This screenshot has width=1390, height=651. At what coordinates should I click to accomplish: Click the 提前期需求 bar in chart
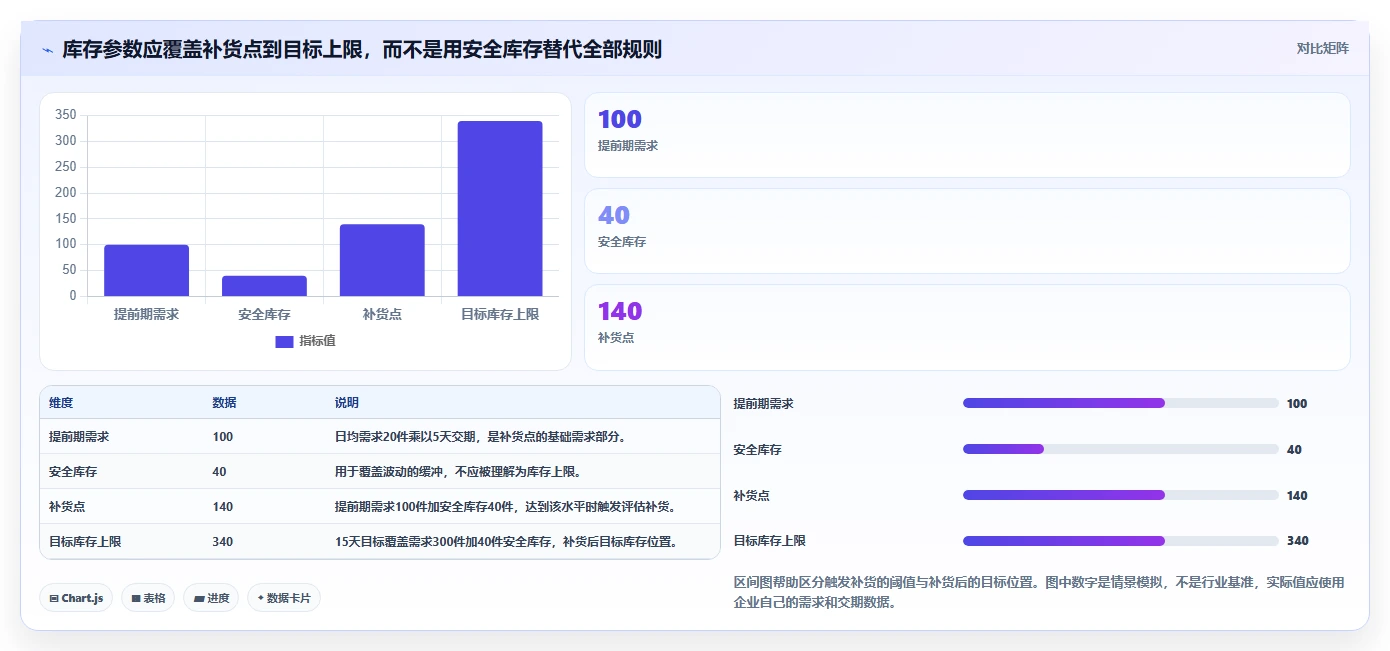pos(146,270)
